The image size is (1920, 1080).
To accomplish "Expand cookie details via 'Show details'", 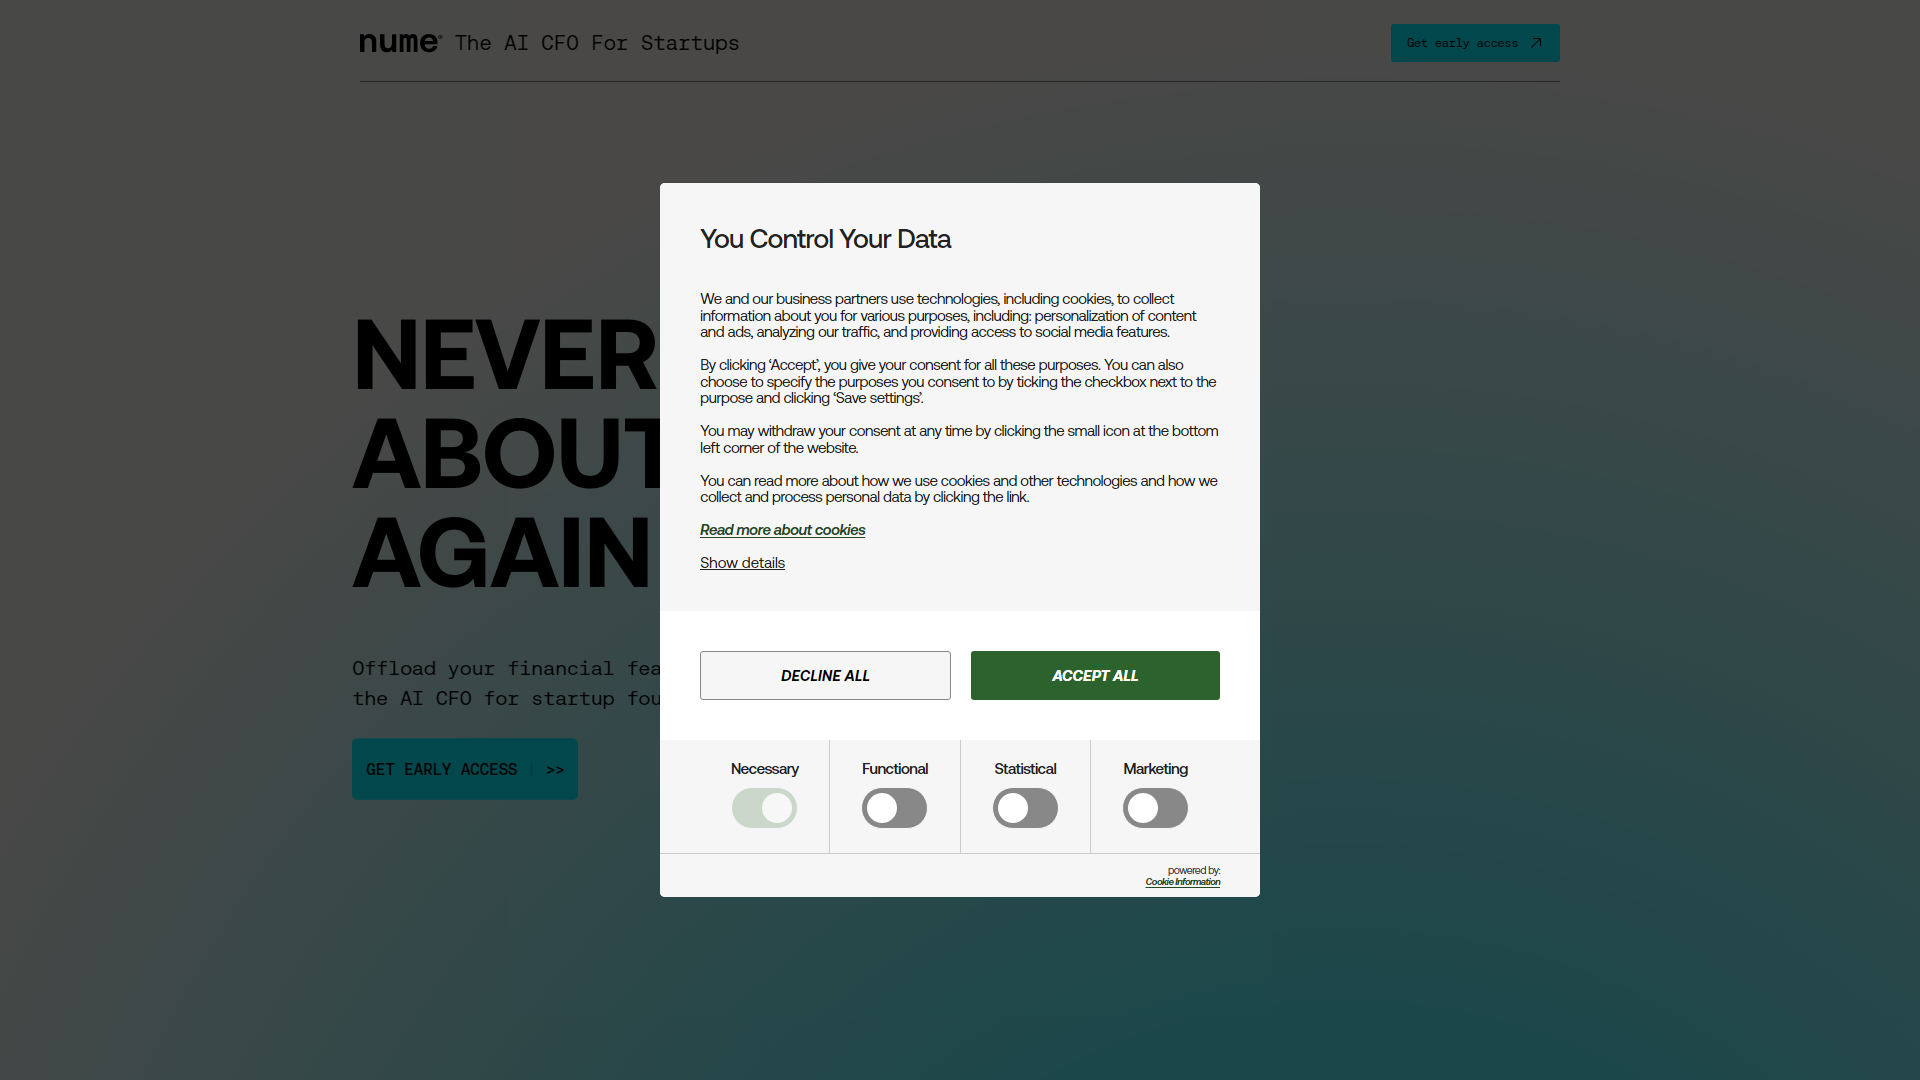I will click(x=741, y=563).
